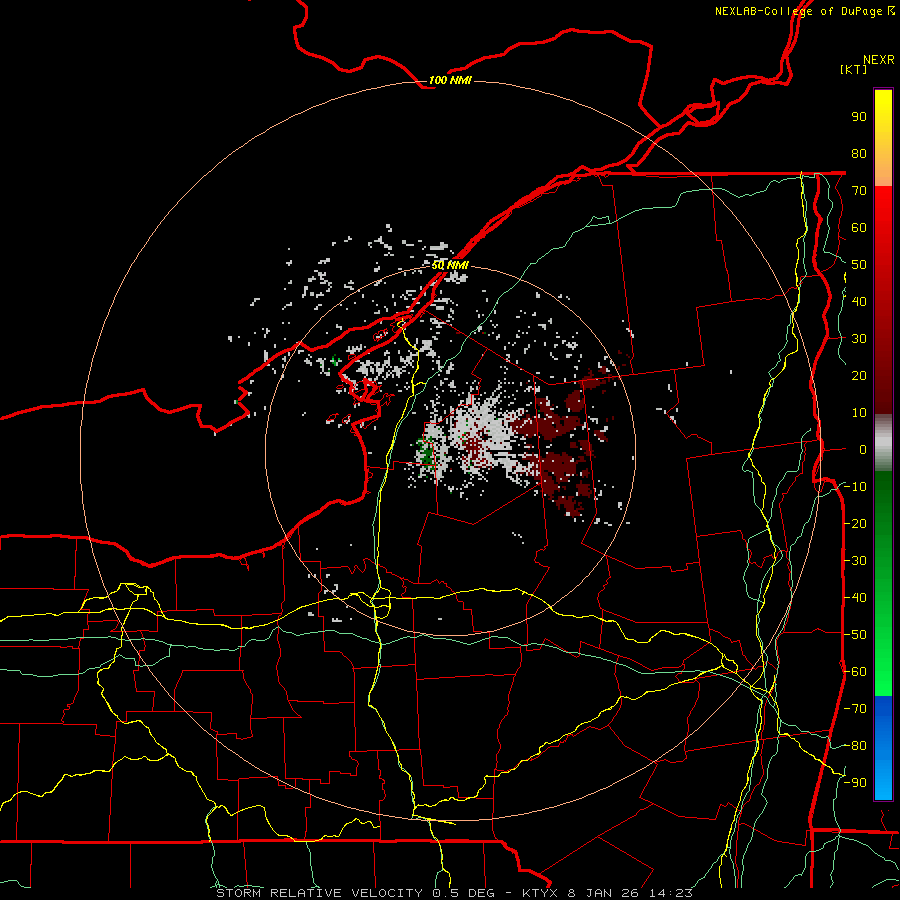Click the 80 value on the velocity scale
This screenshot has width=900, height=900.
(x=859, y=154)
